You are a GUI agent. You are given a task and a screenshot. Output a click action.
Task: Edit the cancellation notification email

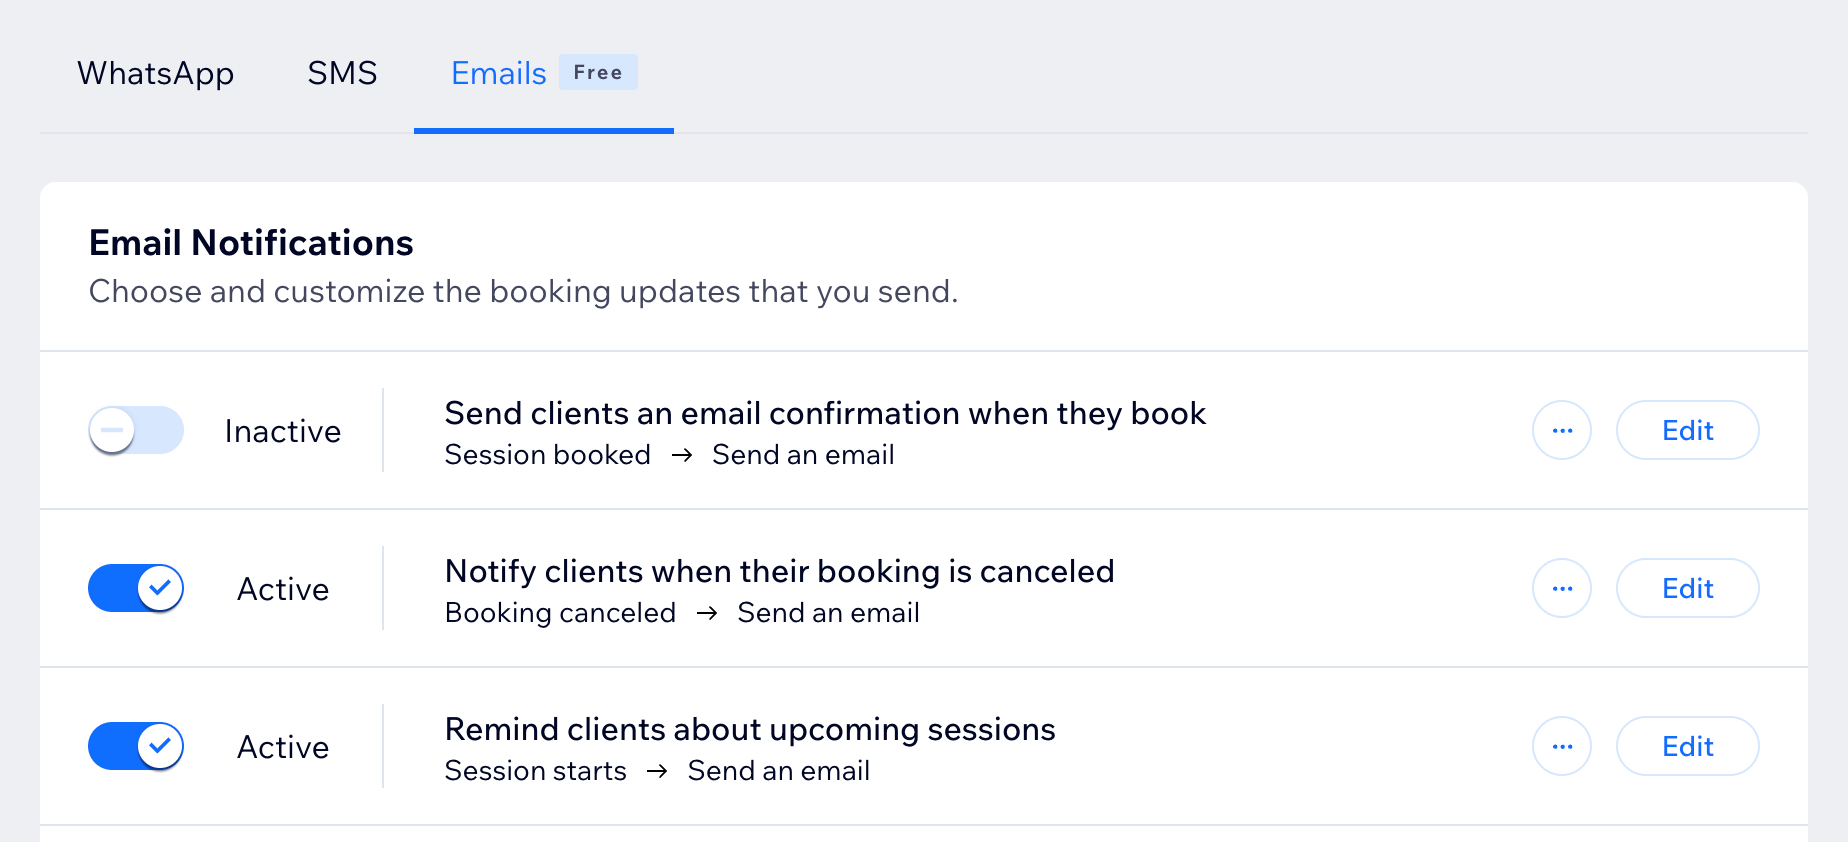1687,588
